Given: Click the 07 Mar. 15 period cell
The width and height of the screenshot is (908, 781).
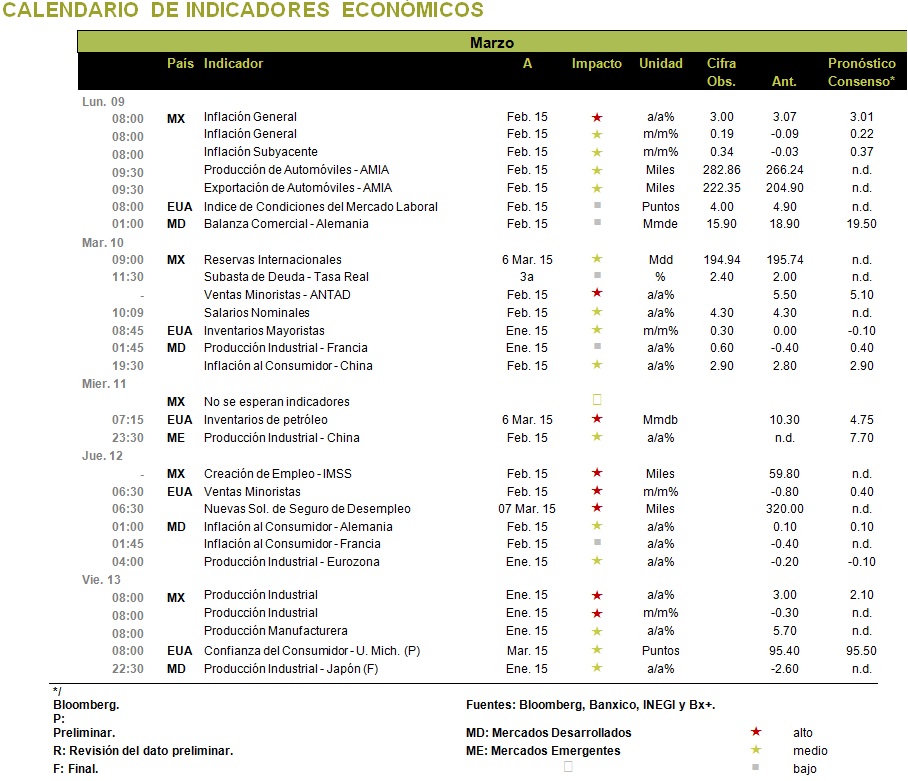Looking at the screenshot, I should (526, 508).
